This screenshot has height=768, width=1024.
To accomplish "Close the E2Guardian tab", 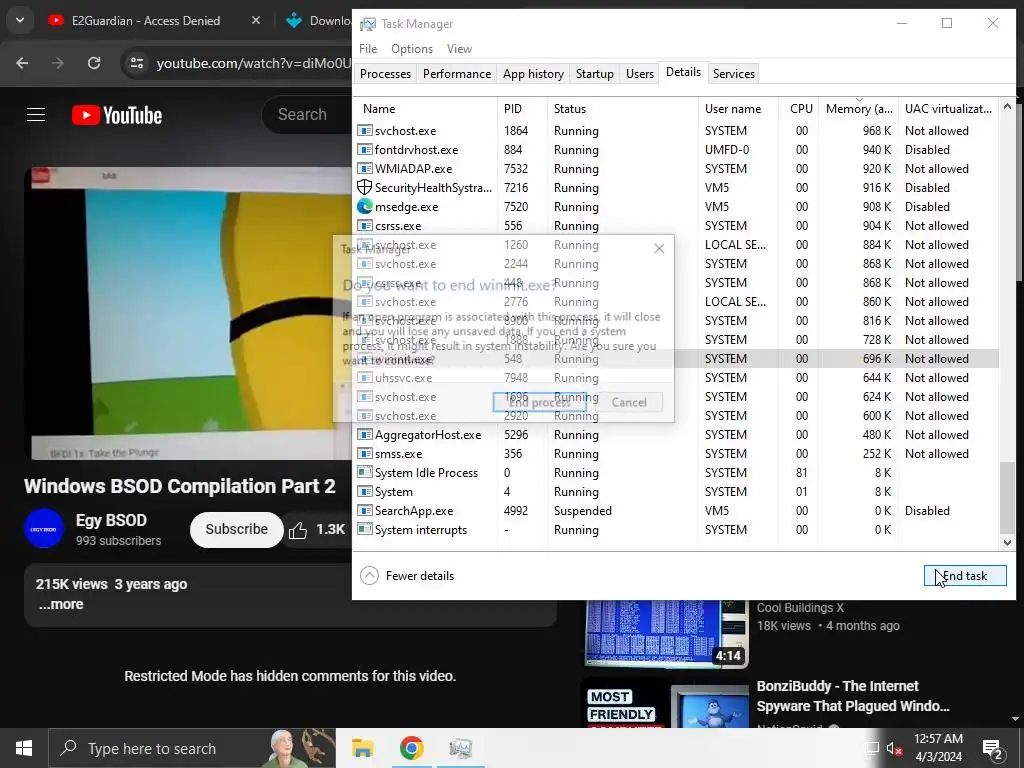I will pos(256,20).
